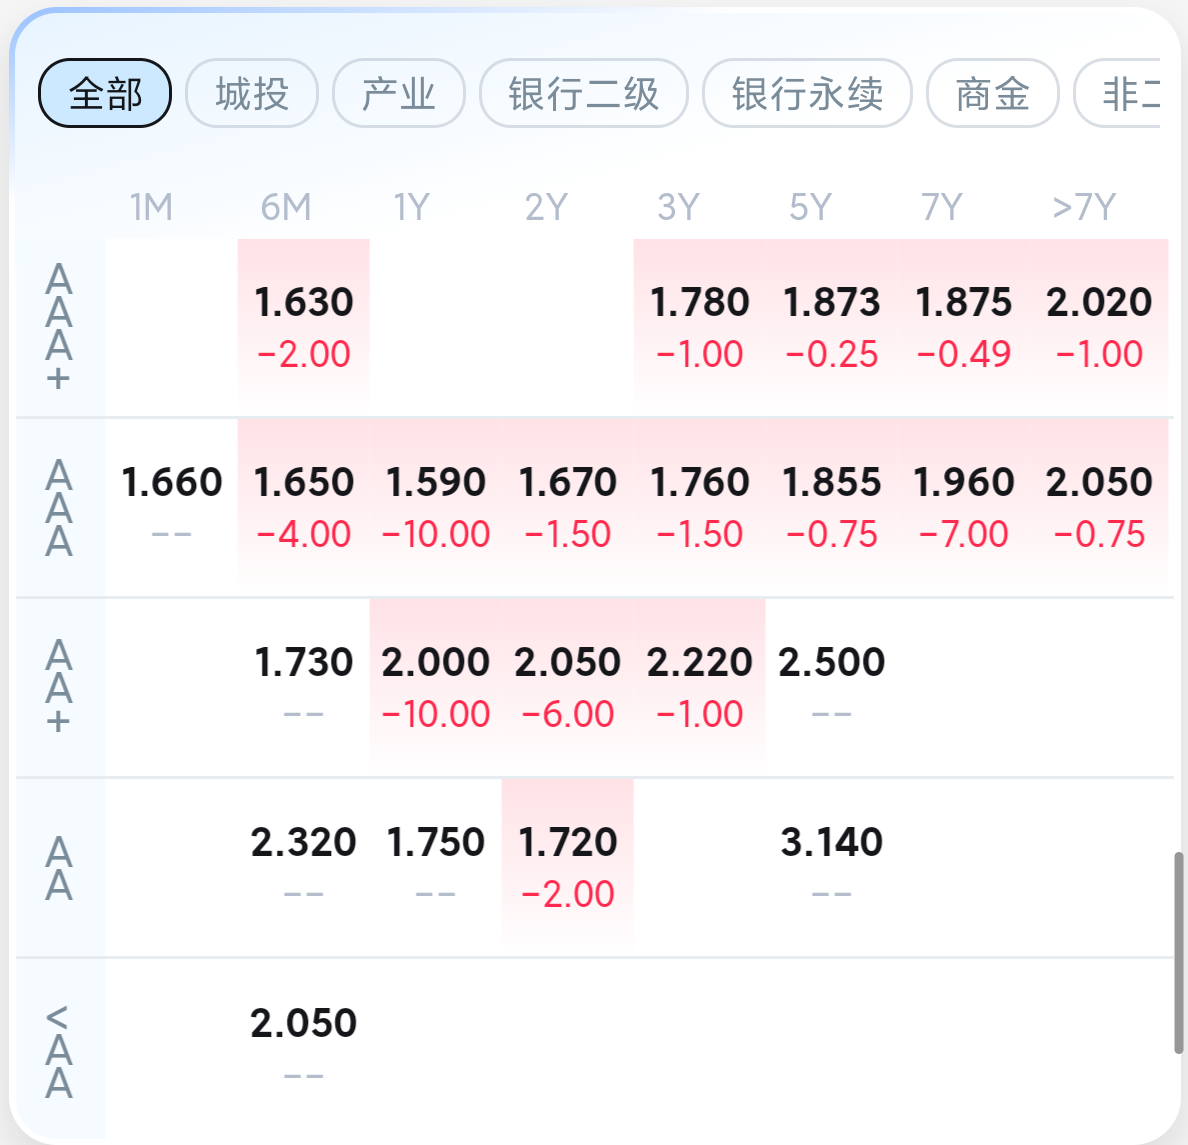Click the vertical scrollbar thumb

click(x=1178, y=953)
